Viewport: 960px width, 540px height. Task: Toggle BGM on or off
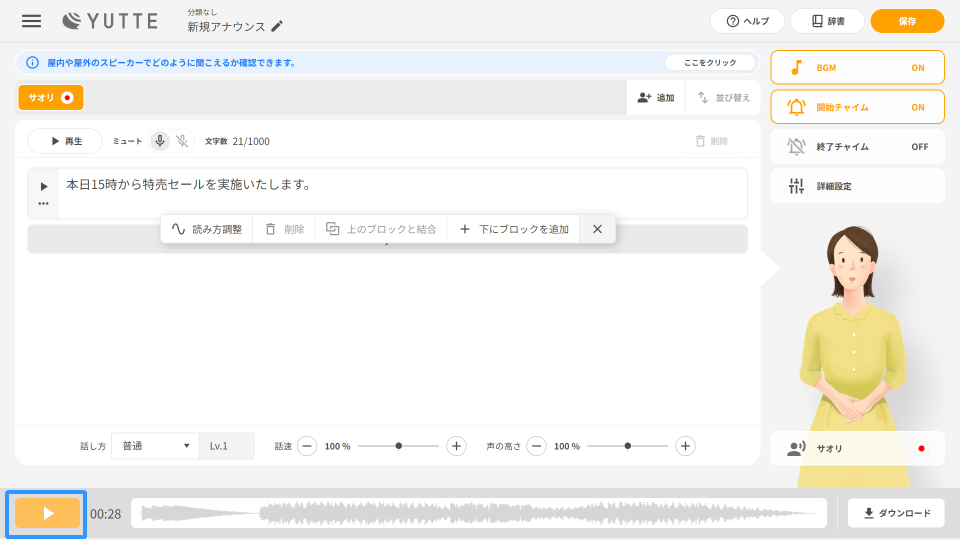click(857, 68)
